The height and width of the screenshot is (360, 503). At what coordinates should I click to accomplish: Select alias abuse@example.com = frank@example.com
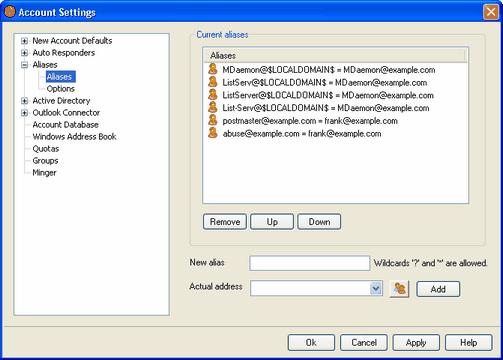(302, 133)
